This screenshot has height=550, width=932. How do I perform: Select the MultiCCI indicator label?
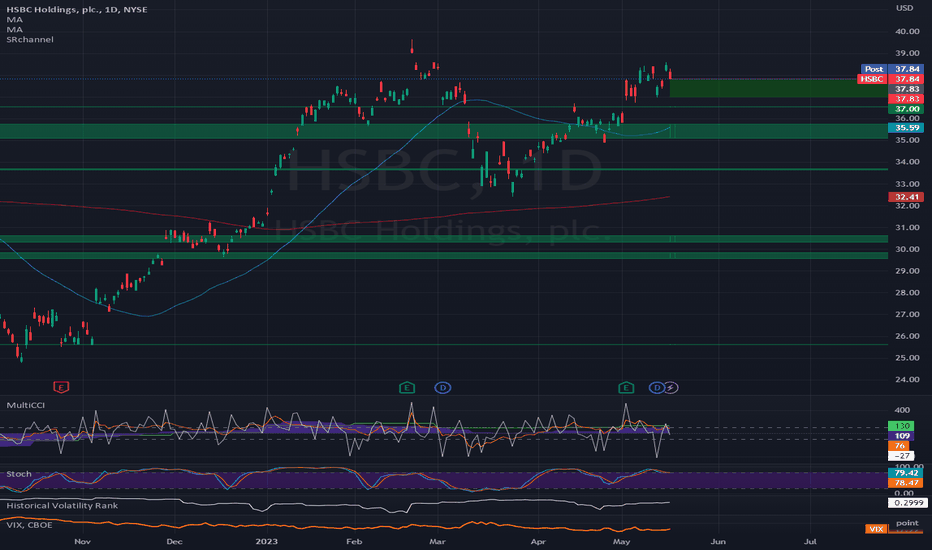pos(26,405)
